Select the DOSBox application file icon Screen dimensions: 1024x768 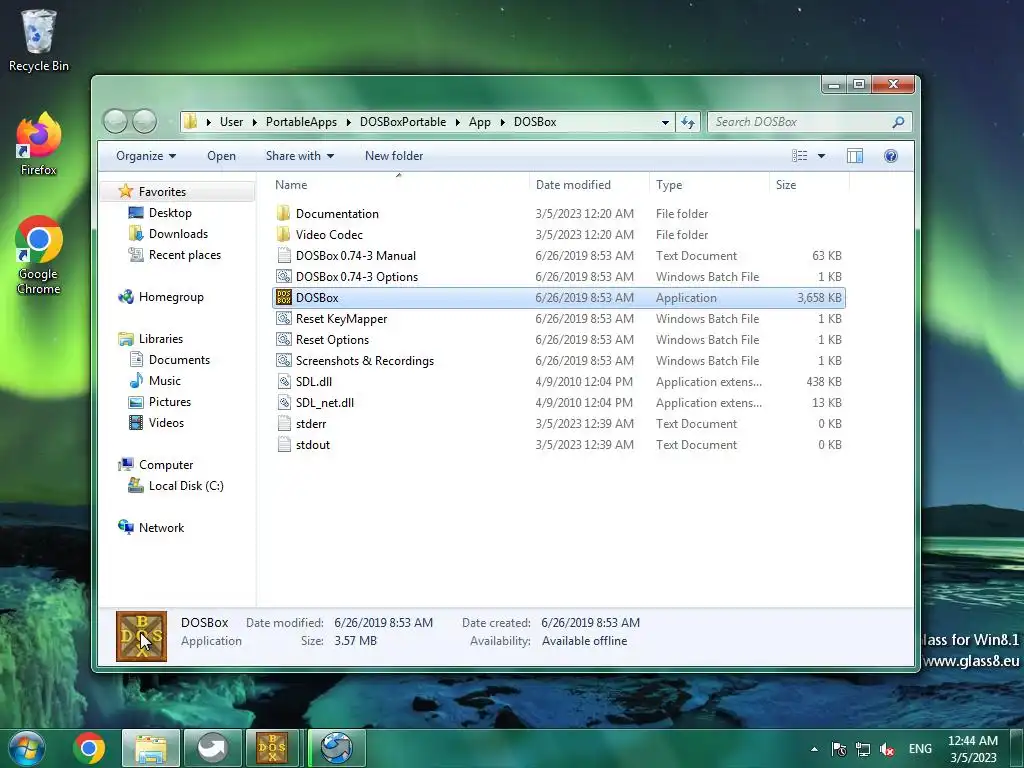283,298
